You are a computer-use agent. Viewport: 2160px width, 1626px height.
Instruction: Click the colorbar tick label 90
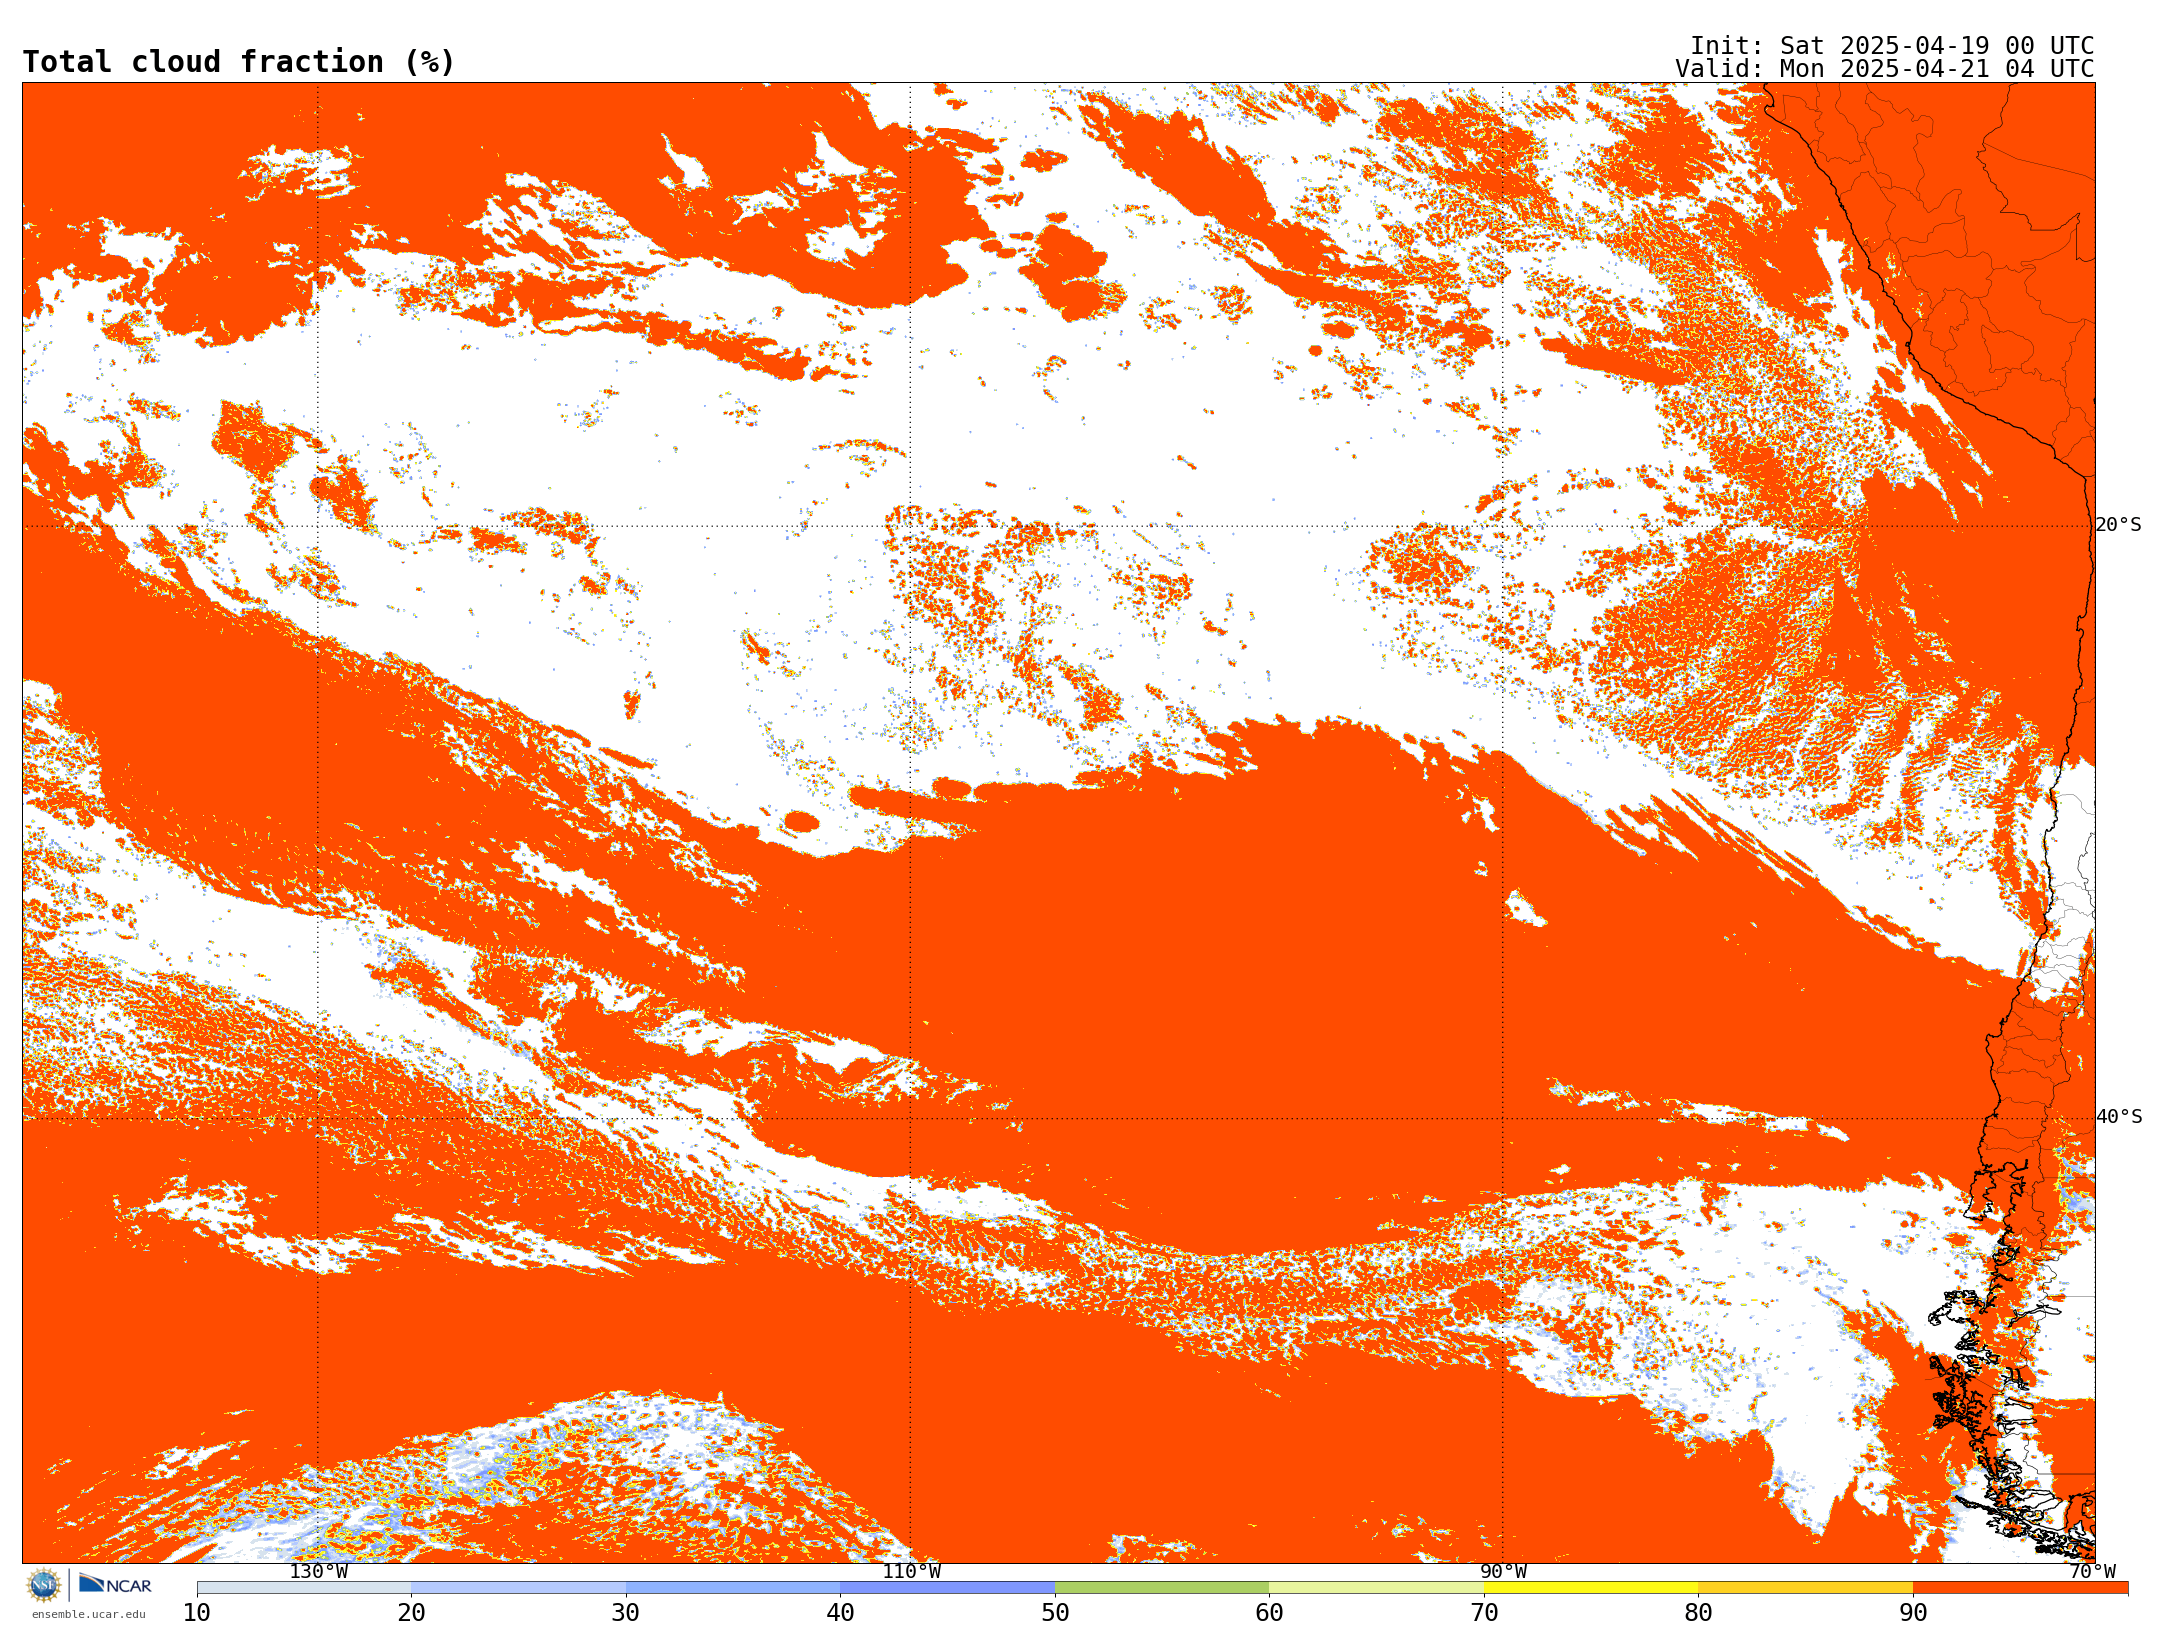click(x=1913, y=1613)
